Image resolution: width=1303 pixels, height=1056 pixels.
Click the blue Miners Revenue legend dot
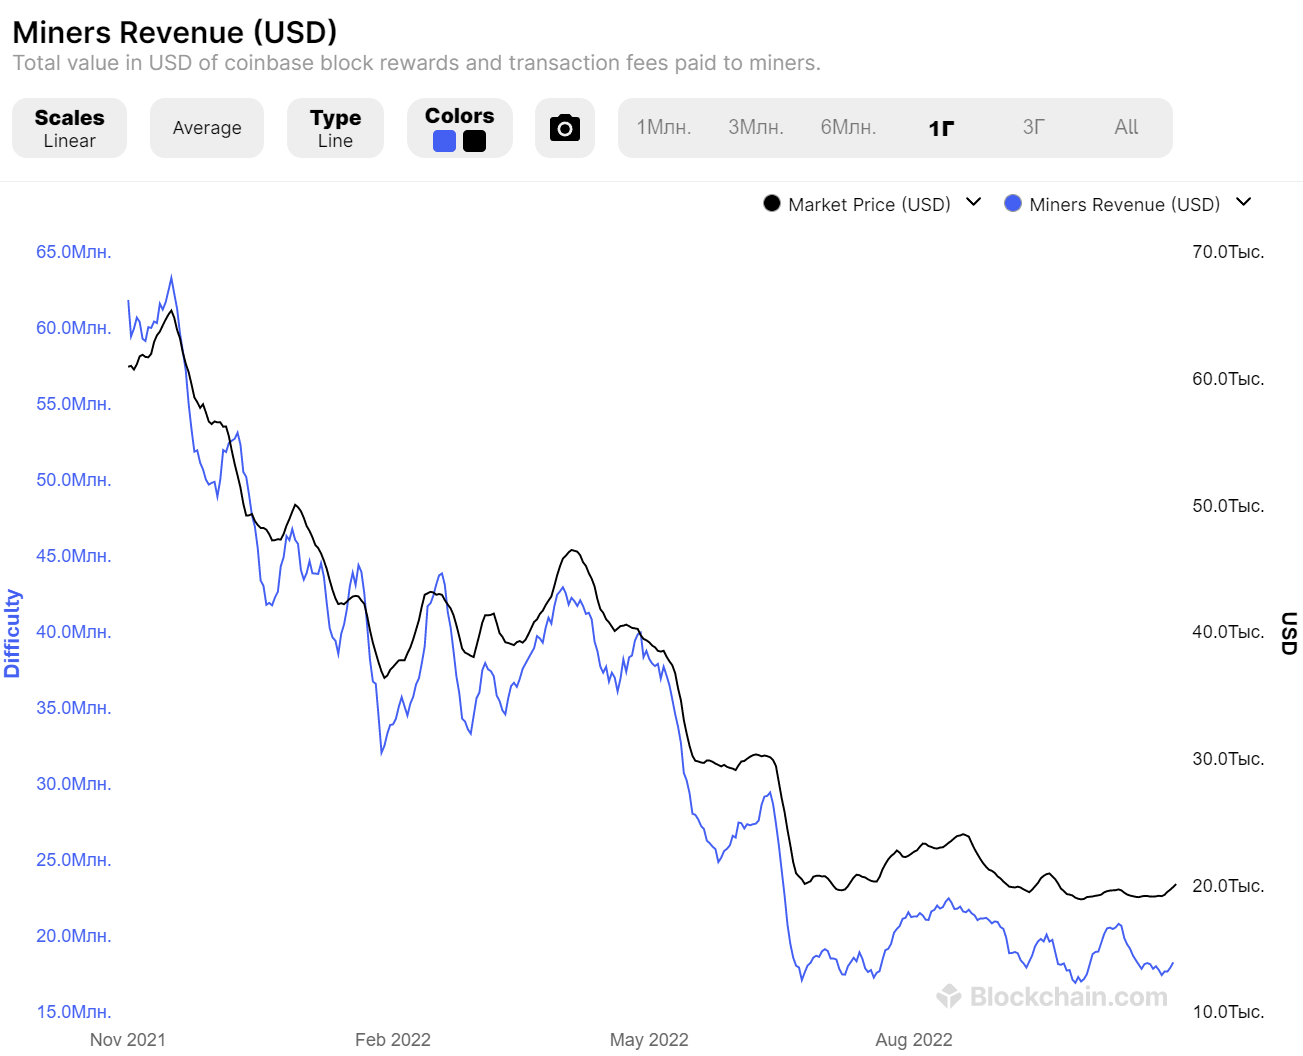(1012, 204)
